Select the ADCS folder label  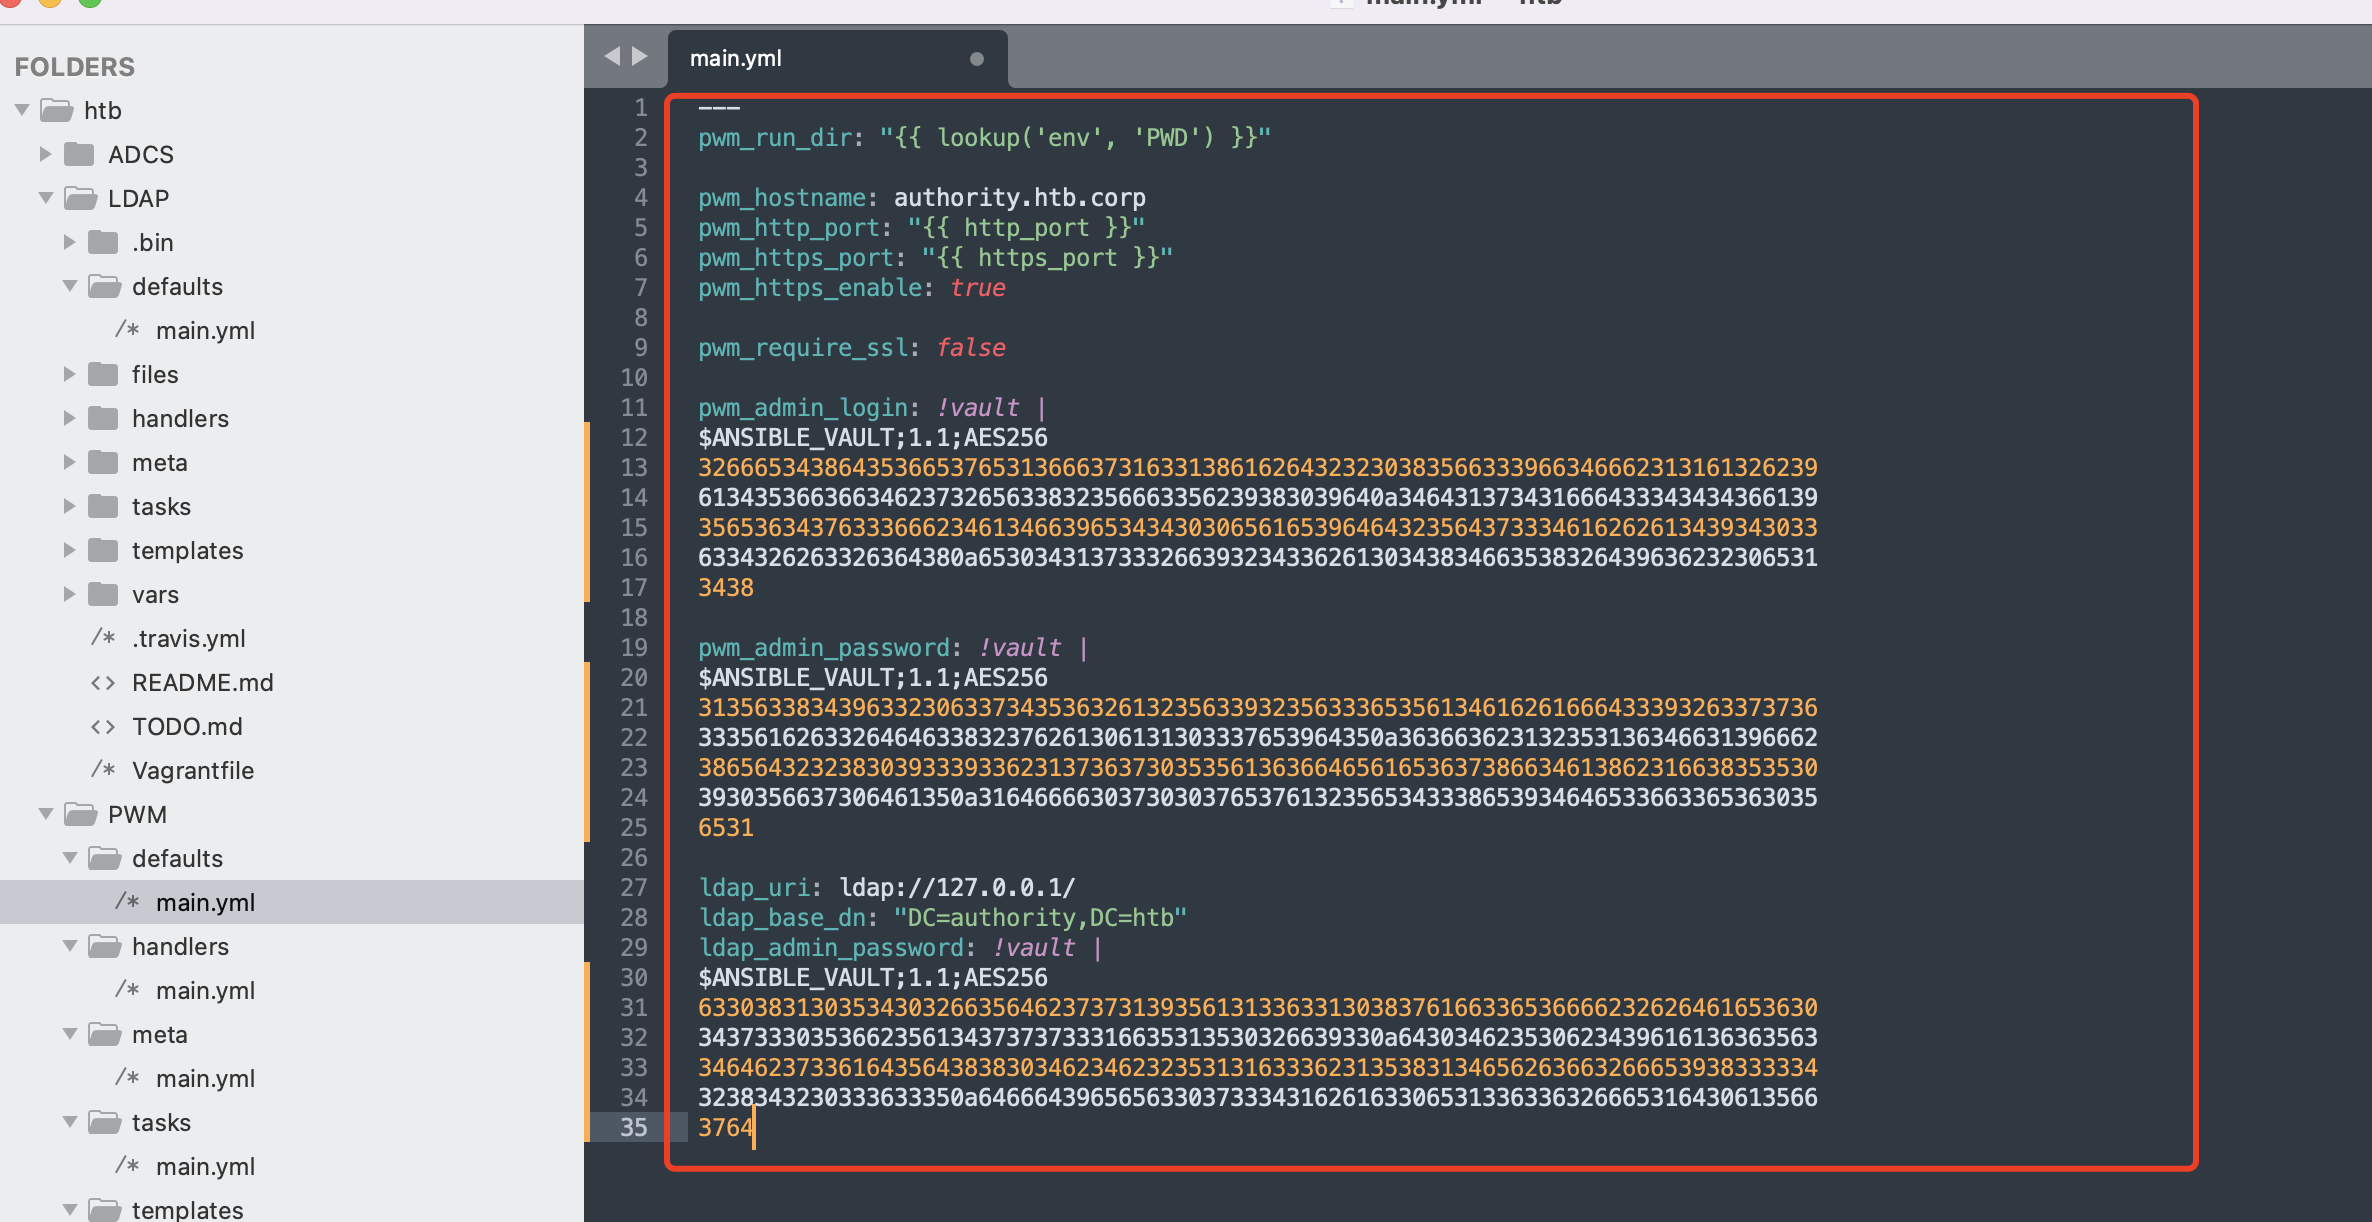141,154
